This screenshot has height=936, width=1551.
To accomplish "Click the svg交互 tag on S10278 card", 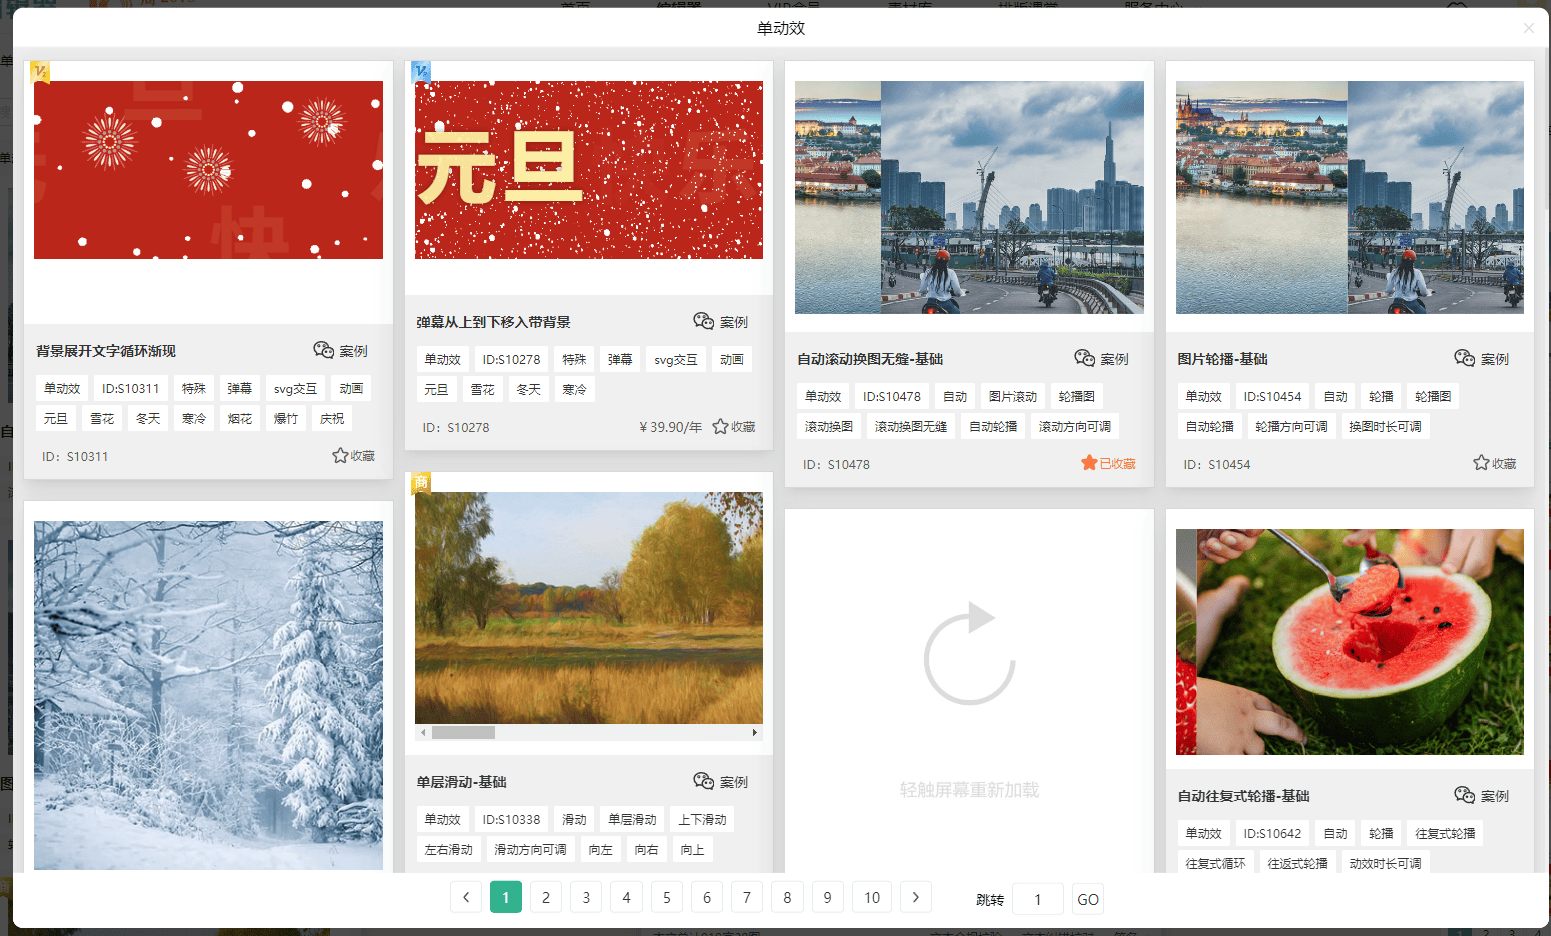I will (676, 359).
